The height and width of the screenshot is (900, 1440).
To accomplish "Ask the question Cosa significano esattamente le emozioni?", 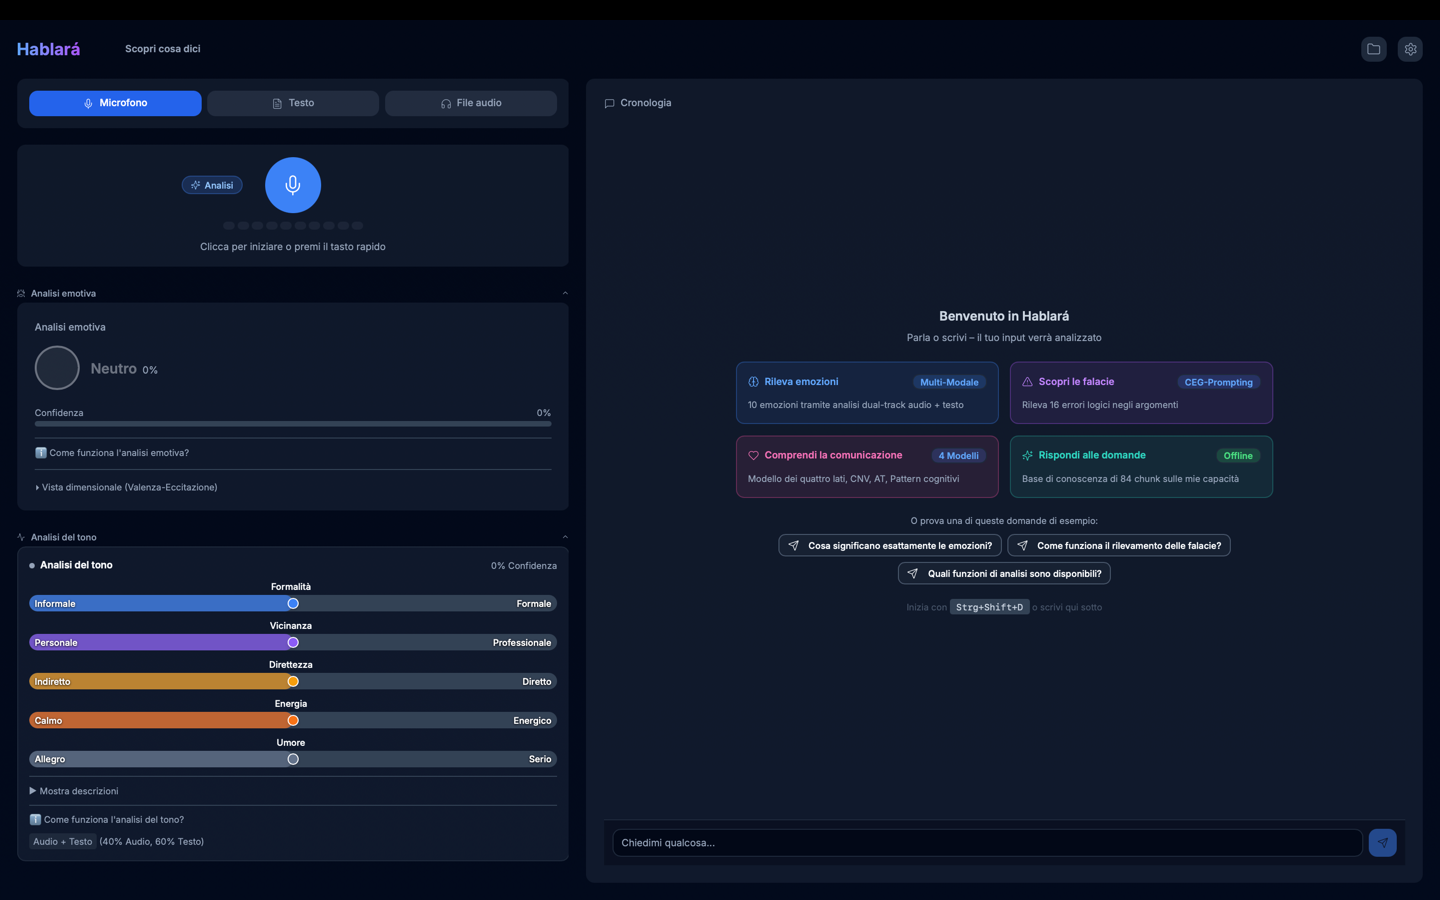I will [x=889, y=545].
